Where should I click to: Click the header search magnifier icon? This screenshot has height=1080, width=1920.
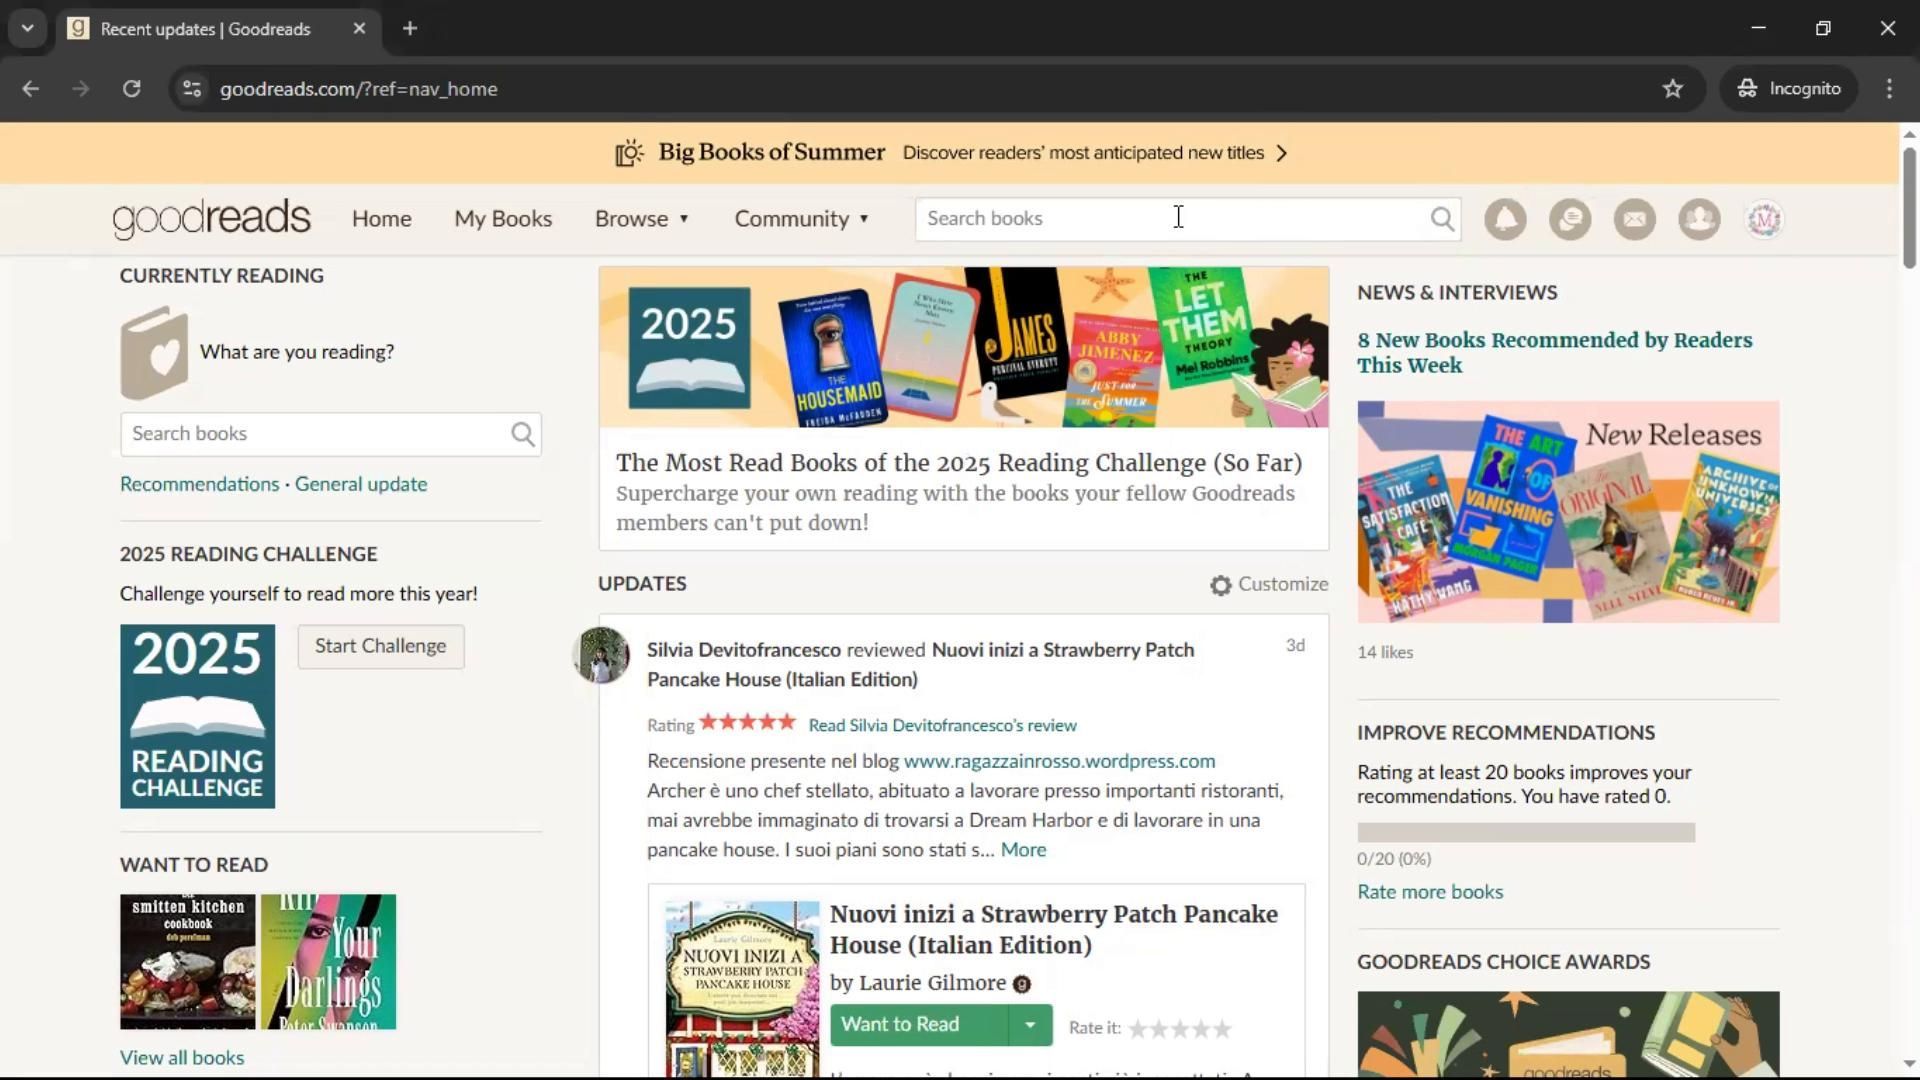(1441, 219)
